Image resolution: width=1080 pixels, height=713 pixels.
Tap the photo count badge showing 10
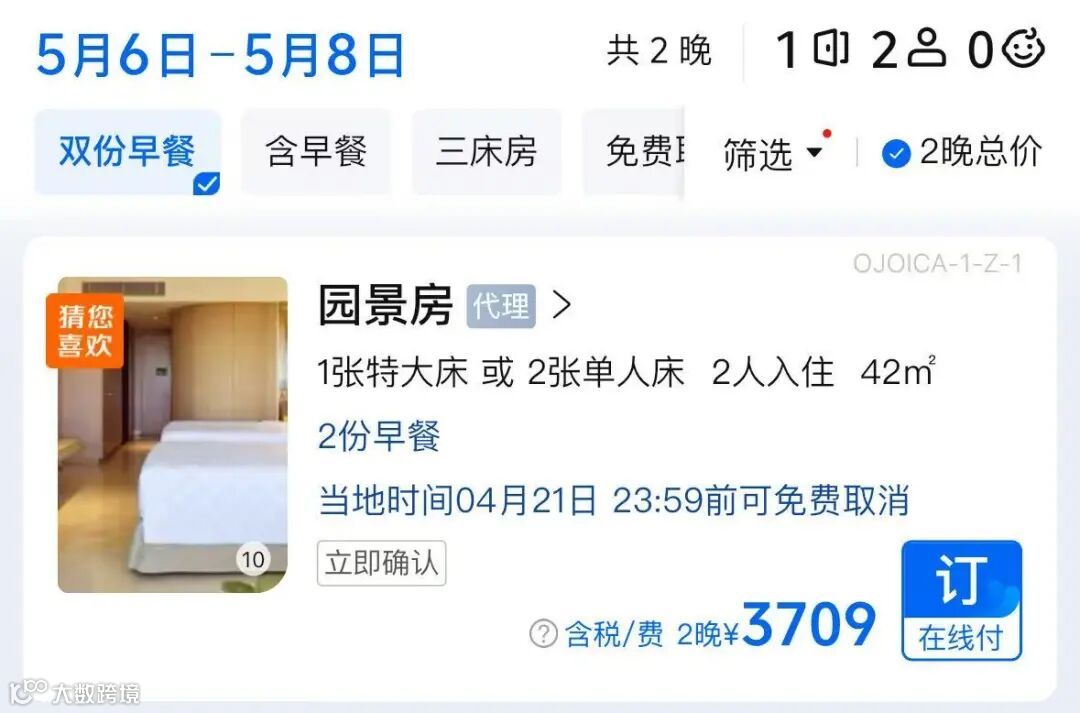[253, 559]
